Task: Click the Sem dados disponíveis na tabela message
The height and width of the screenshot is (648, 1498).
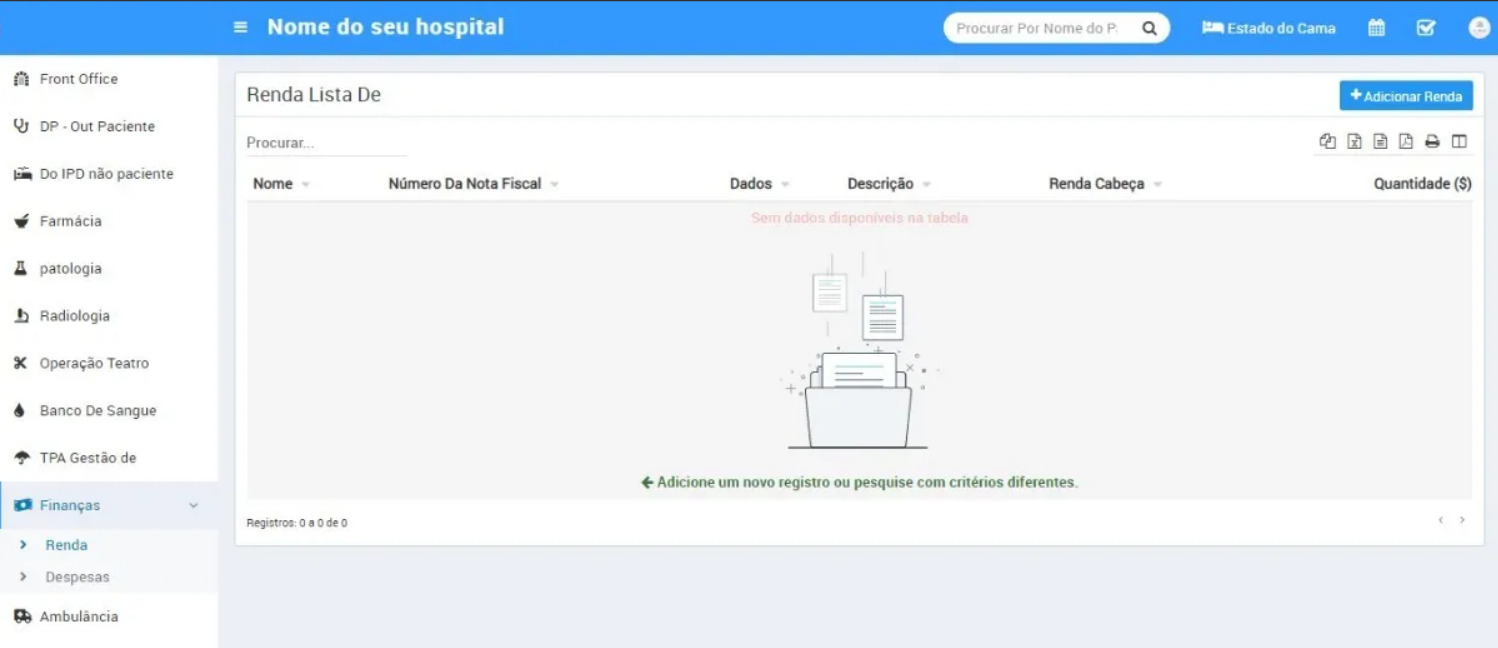Action: 859,218
